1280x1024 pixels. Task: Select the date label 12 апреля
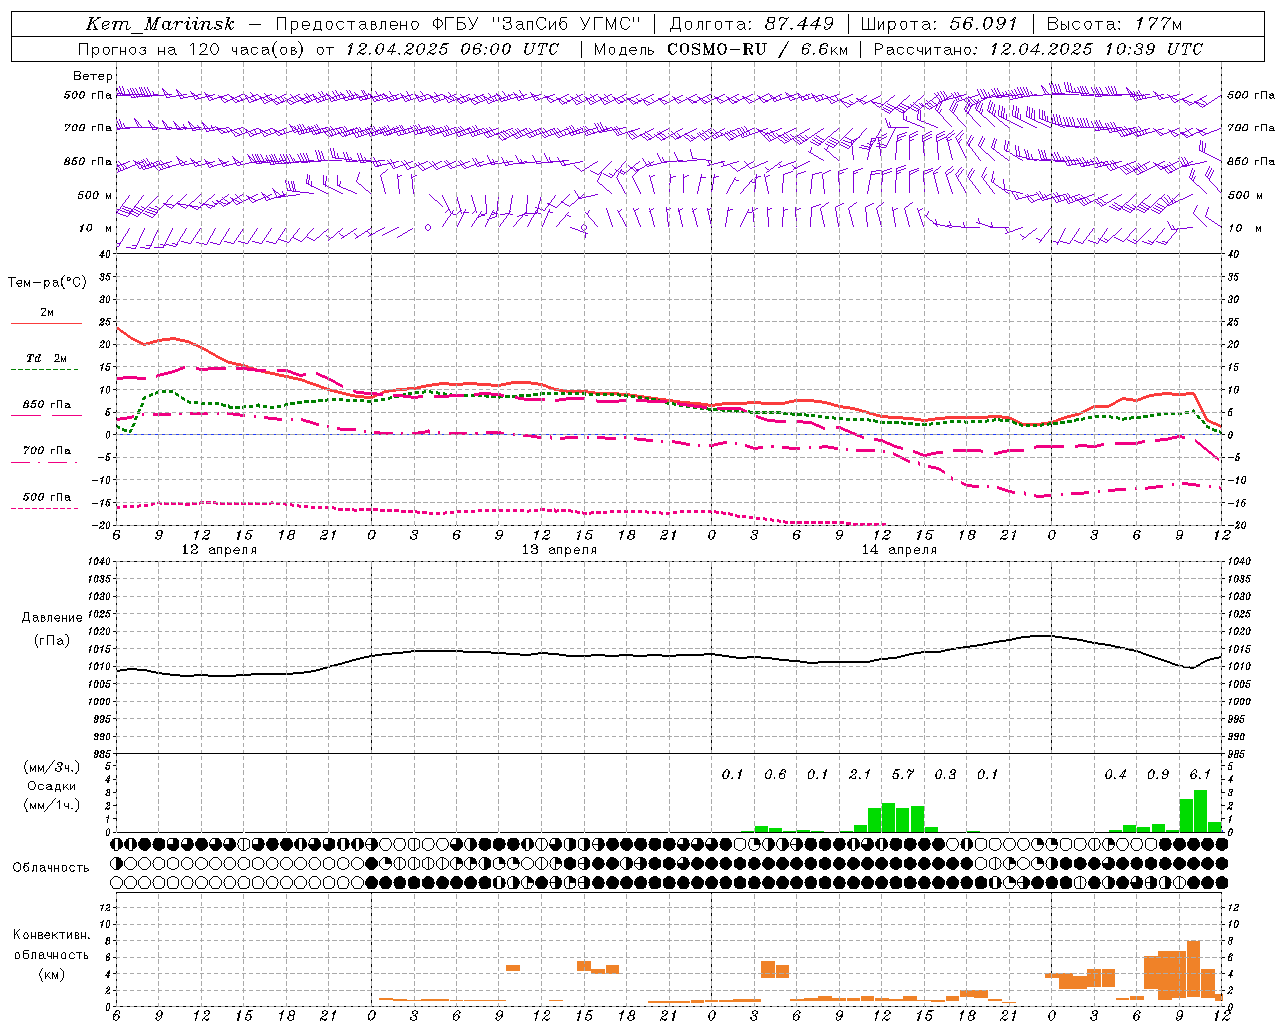tap(219, 550)
